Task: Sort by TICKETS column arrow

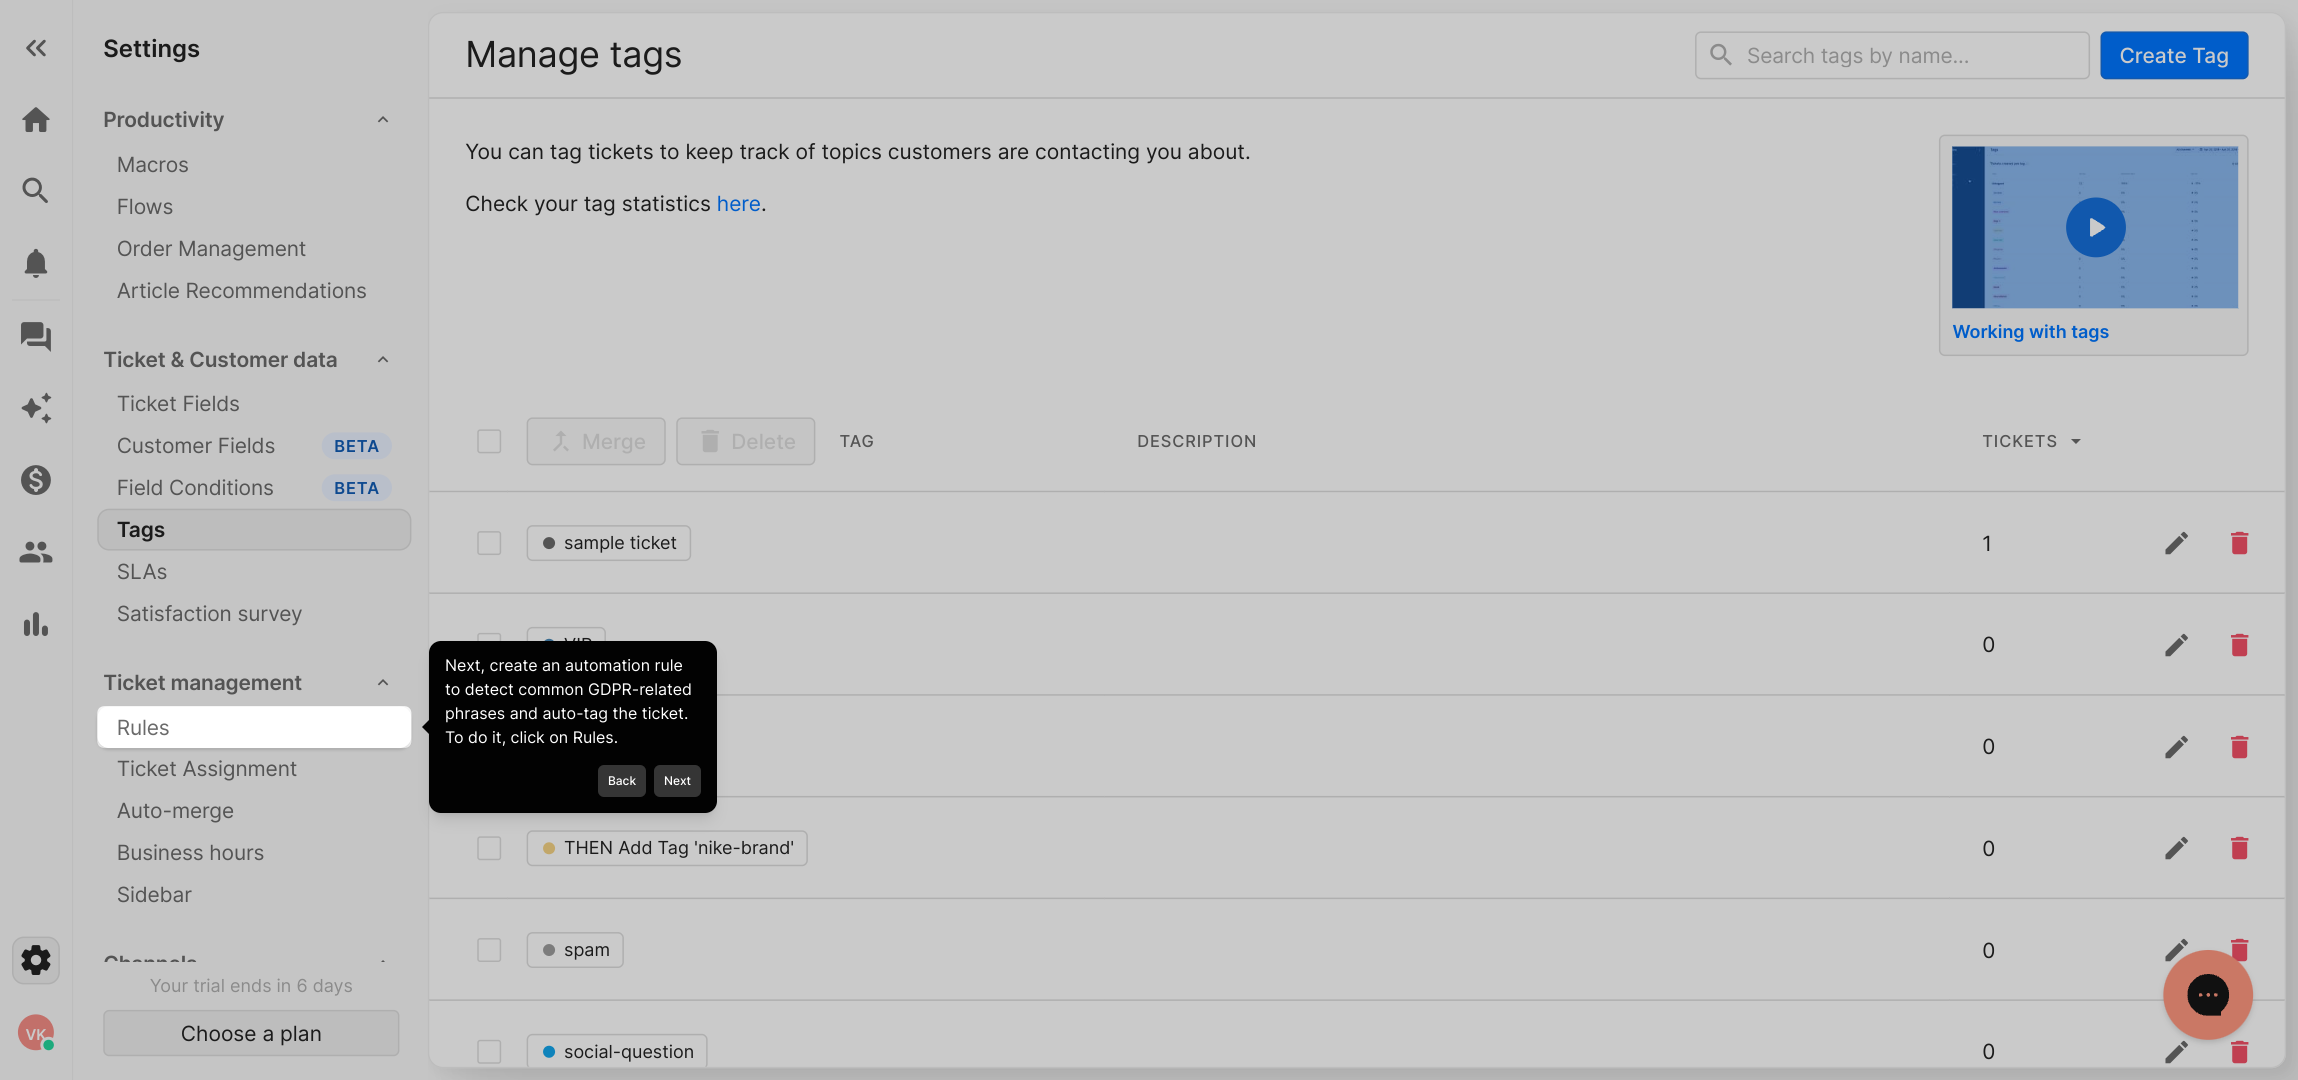Action: [2076, 441]
